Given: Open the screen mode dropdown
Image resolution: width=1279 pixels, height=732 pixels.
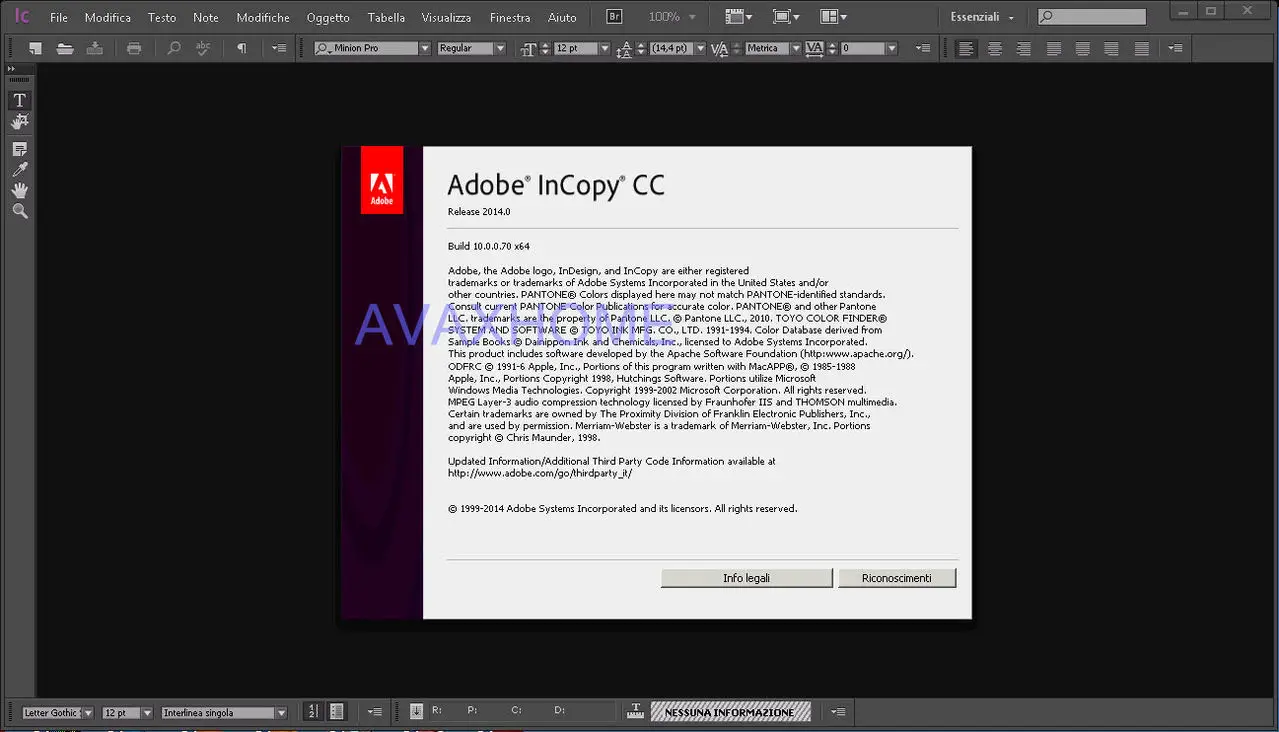Looking at the screenshot, I should [787, 17].
